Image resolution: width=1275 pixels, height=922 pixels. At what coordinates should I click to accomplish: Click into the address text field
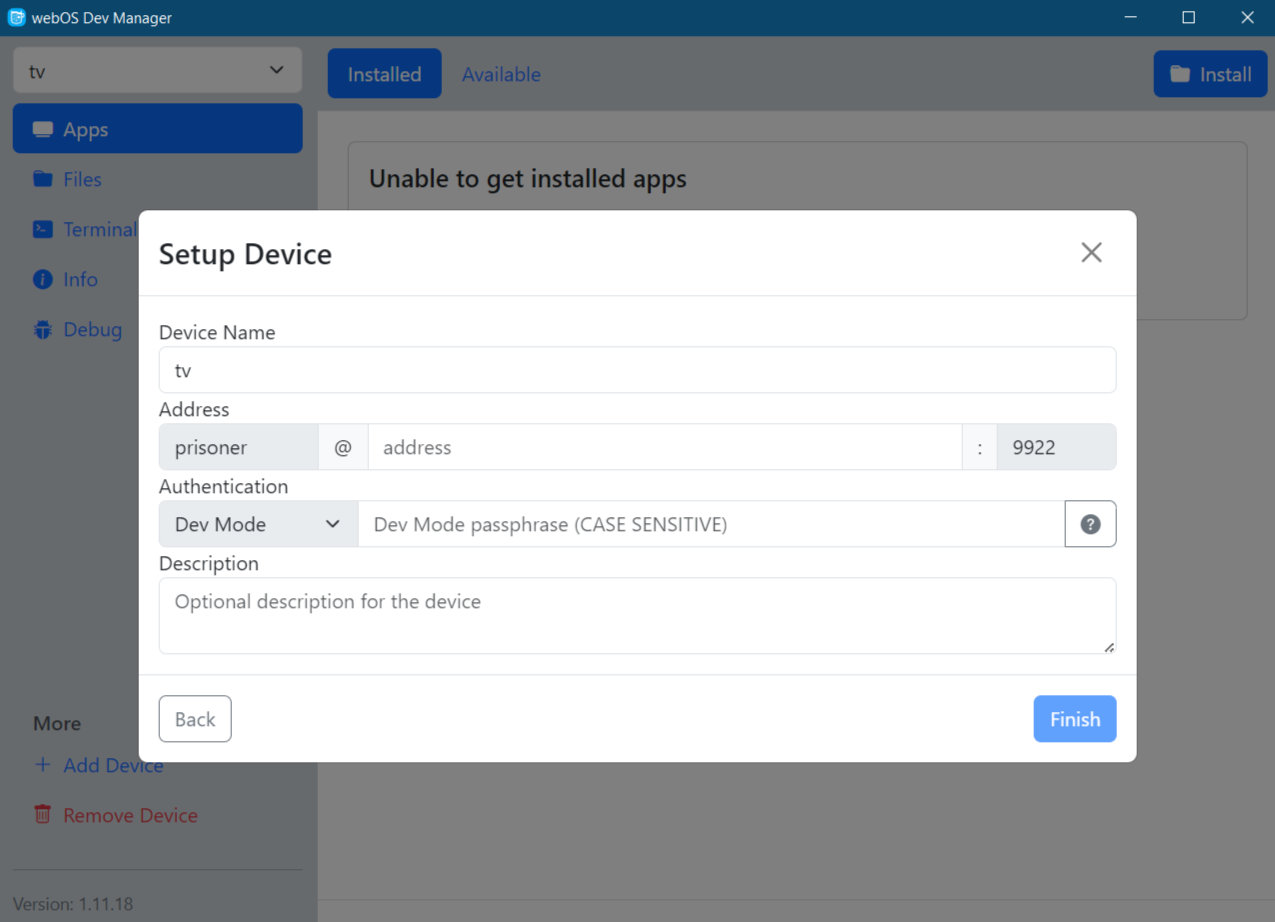pos(664,447)
